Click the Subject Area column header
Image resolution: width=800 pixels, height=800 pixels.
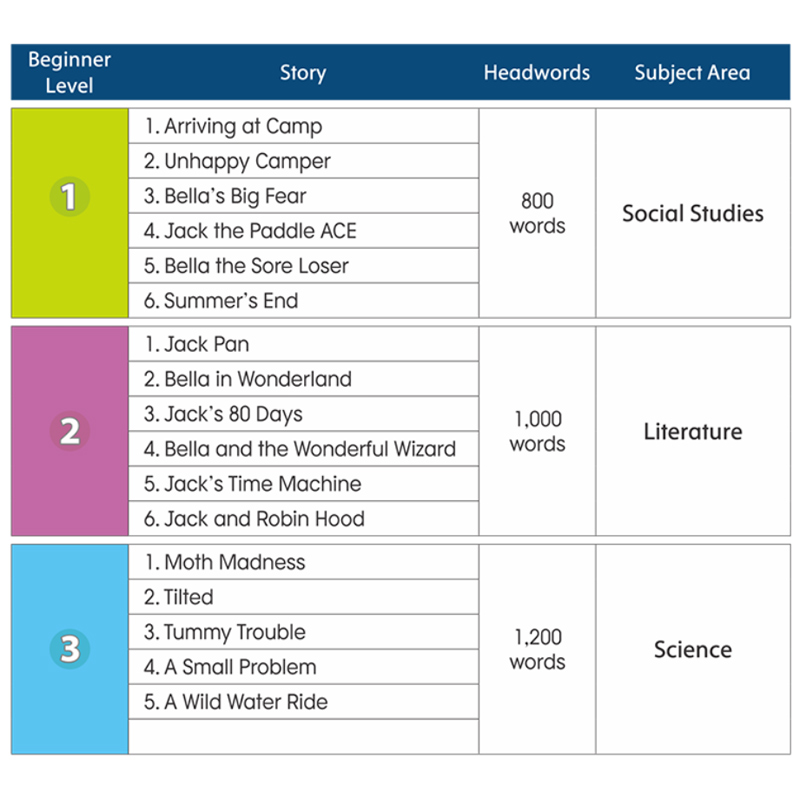click(692, 72)
